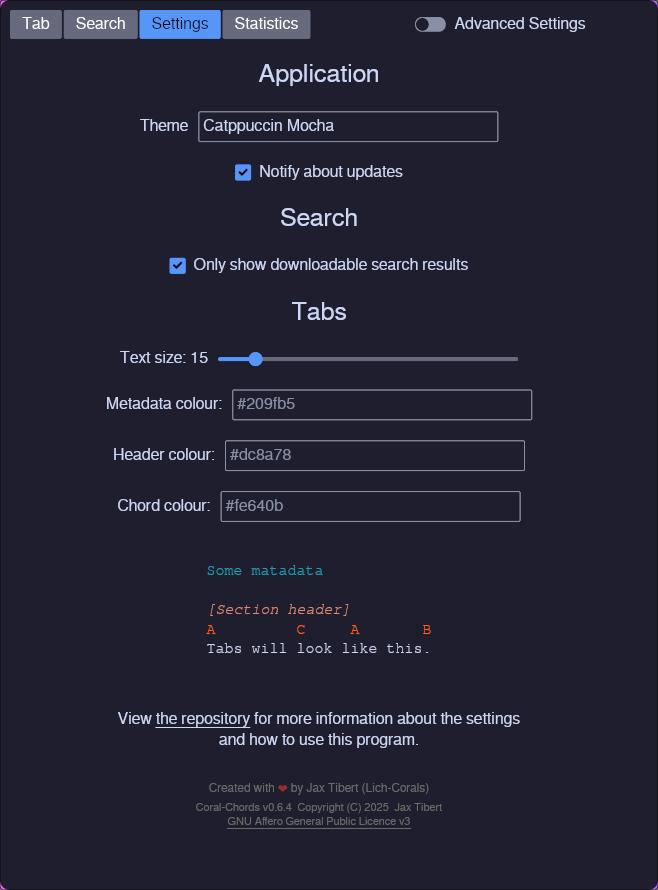
Task: Click the 'Tabs will look like this.' line
Action: [x=318, y=649]
